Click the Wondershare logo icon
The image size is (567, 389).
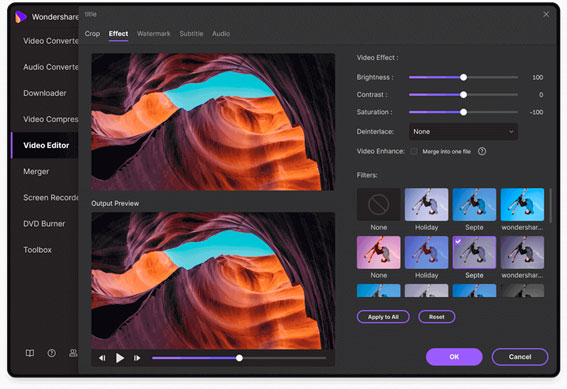click(x=21, y=17)
